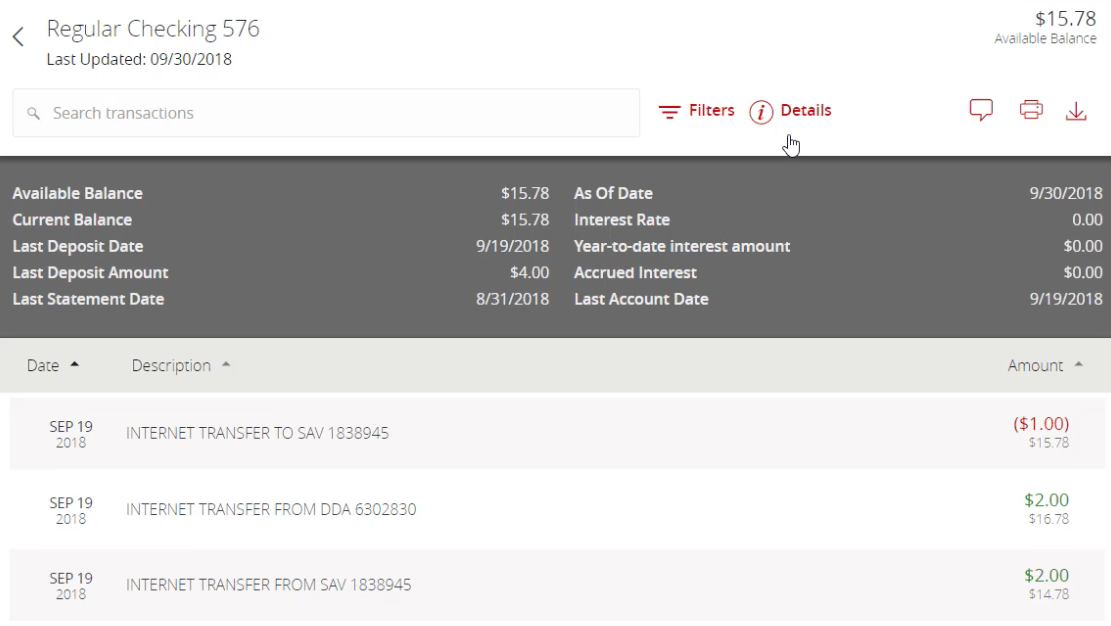Download the transactions export
This screenshot has width=1111, height=626.
[1076, 111]
